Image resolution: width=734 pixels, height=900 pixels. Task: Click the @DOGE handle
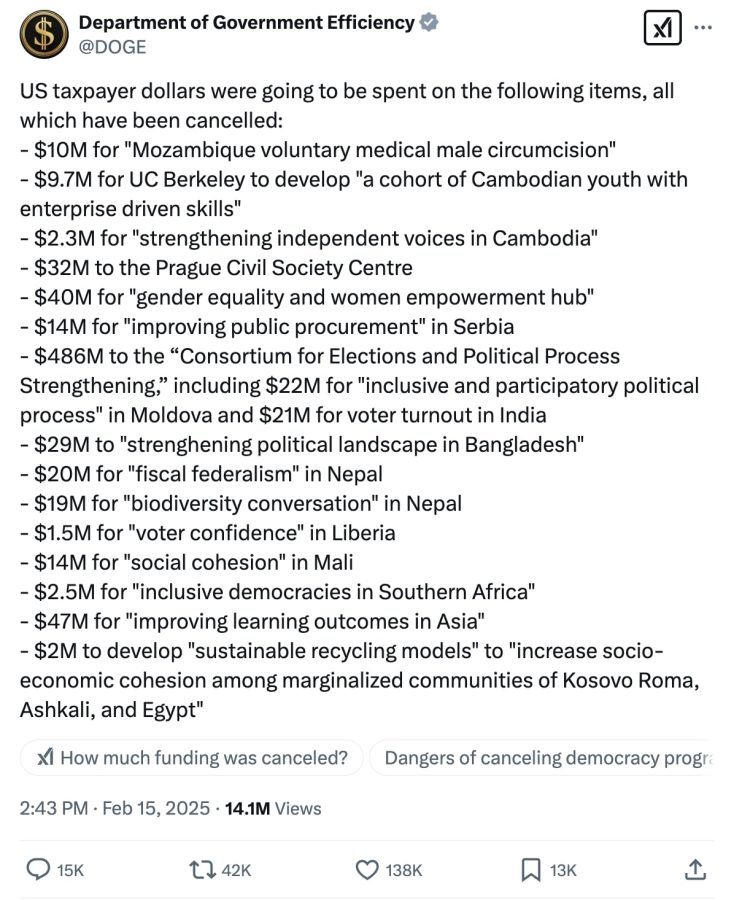[112, 47]
